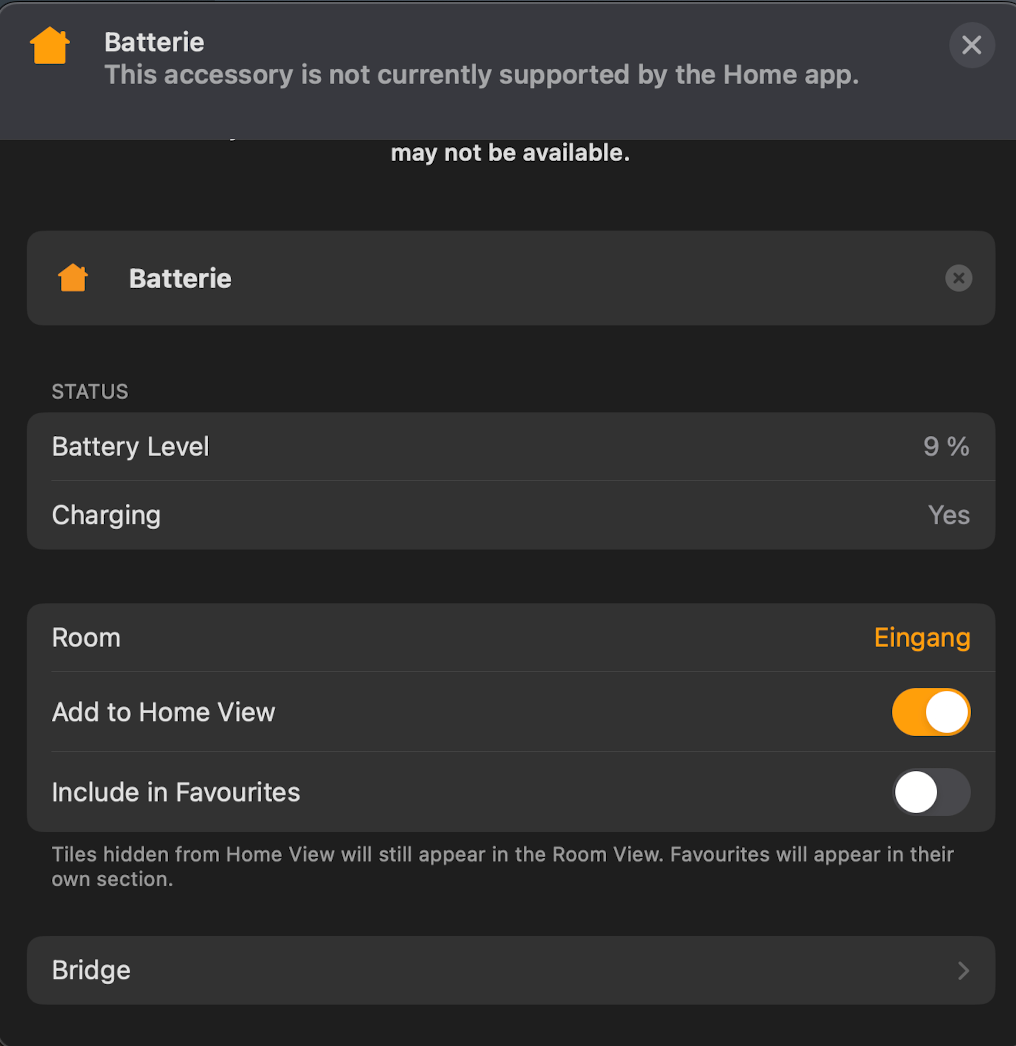1016x1046 pixels.
Task: Click the STATUS section heading
Action: (x=90, y=392)
